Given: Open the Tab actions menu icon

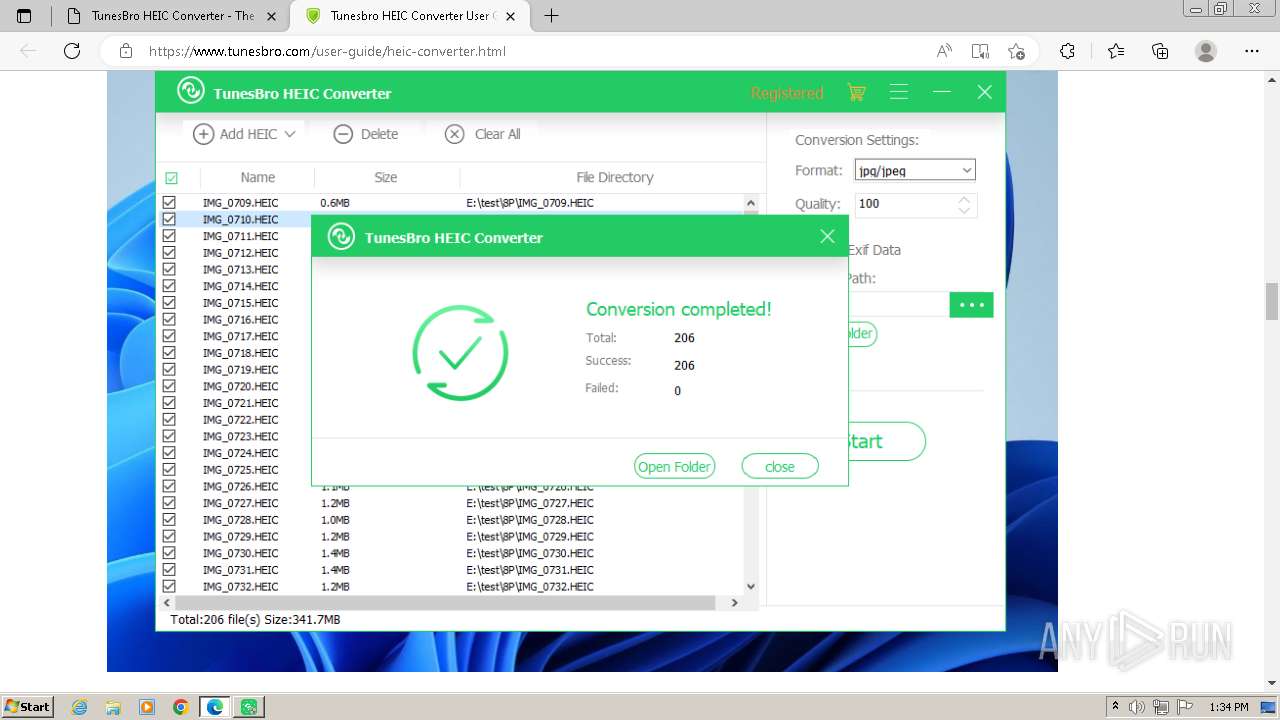Looking at the screenshot, I should (x=24, y=16).
